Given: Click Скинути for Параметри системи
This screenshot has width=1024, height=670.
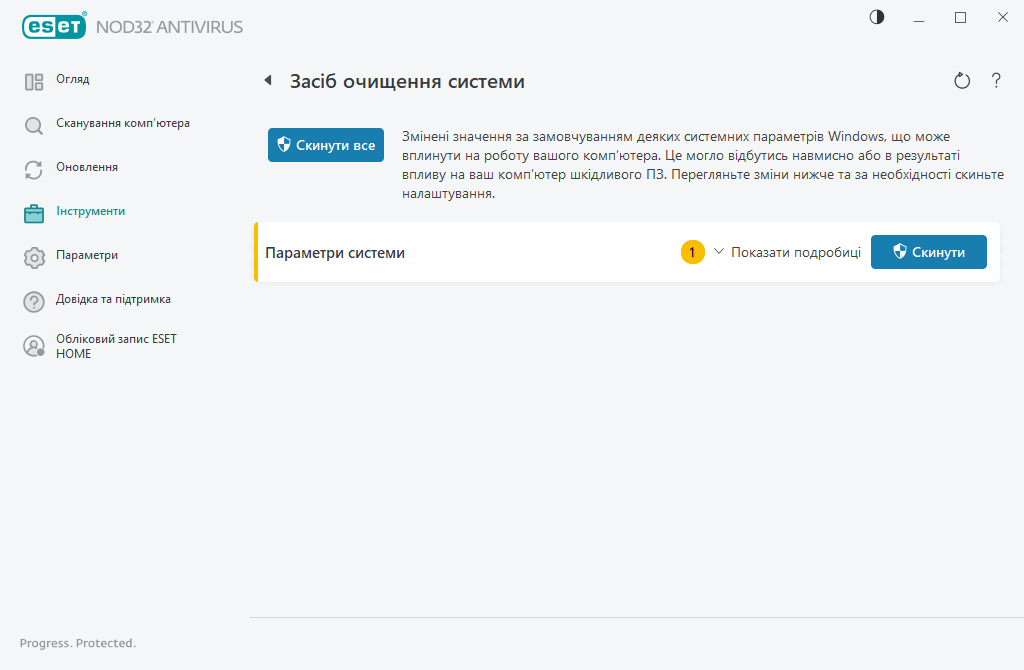Looking at the screenshot, I should pyautogui.click(x=928, y=252).
